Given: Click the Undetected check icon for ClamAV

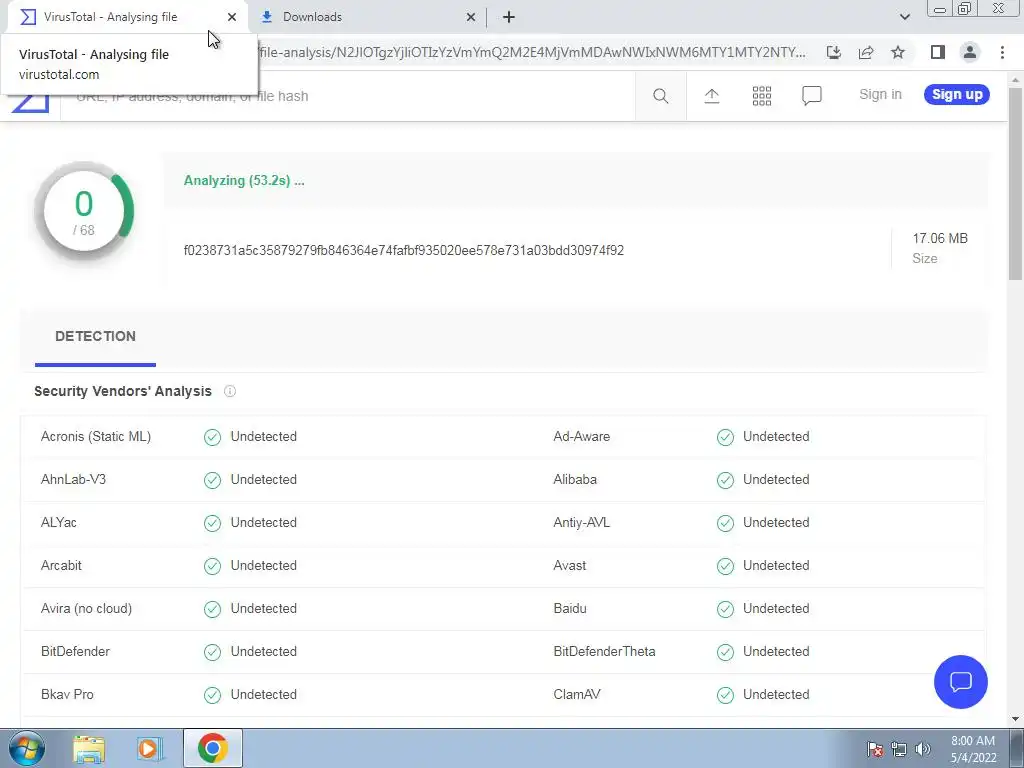Looking at the screenshot, I should pos(725,695).
